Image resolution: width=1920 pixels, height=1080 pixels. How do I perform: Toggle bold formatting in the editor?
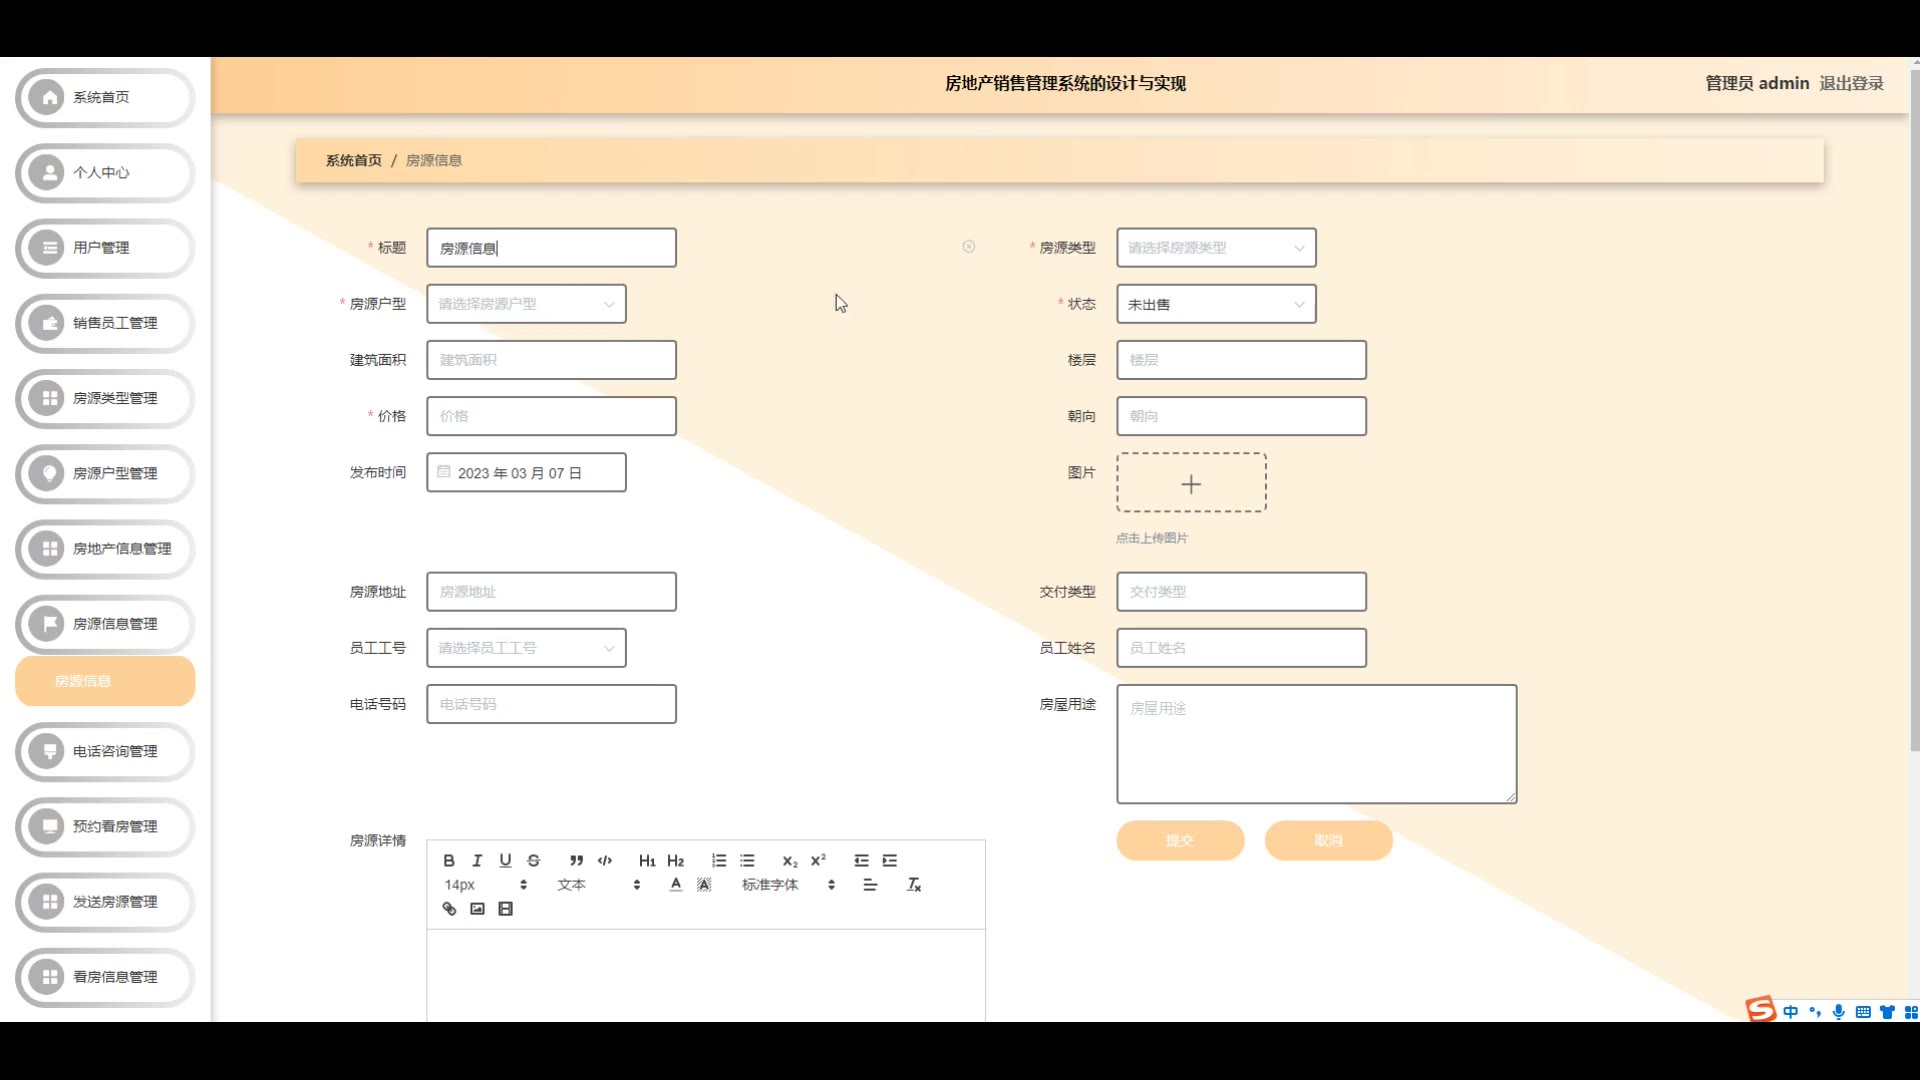click(x=449, y=860)
